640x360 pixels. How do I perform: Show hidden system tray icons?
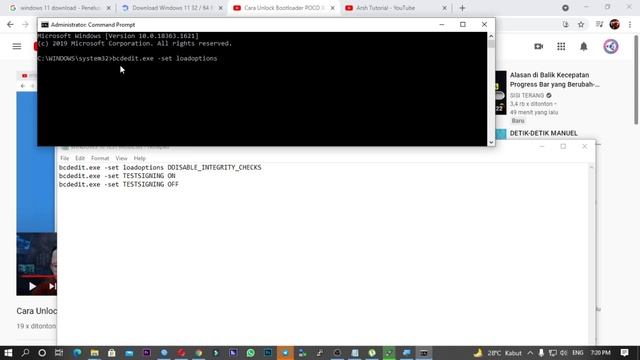tap(530, 353)
